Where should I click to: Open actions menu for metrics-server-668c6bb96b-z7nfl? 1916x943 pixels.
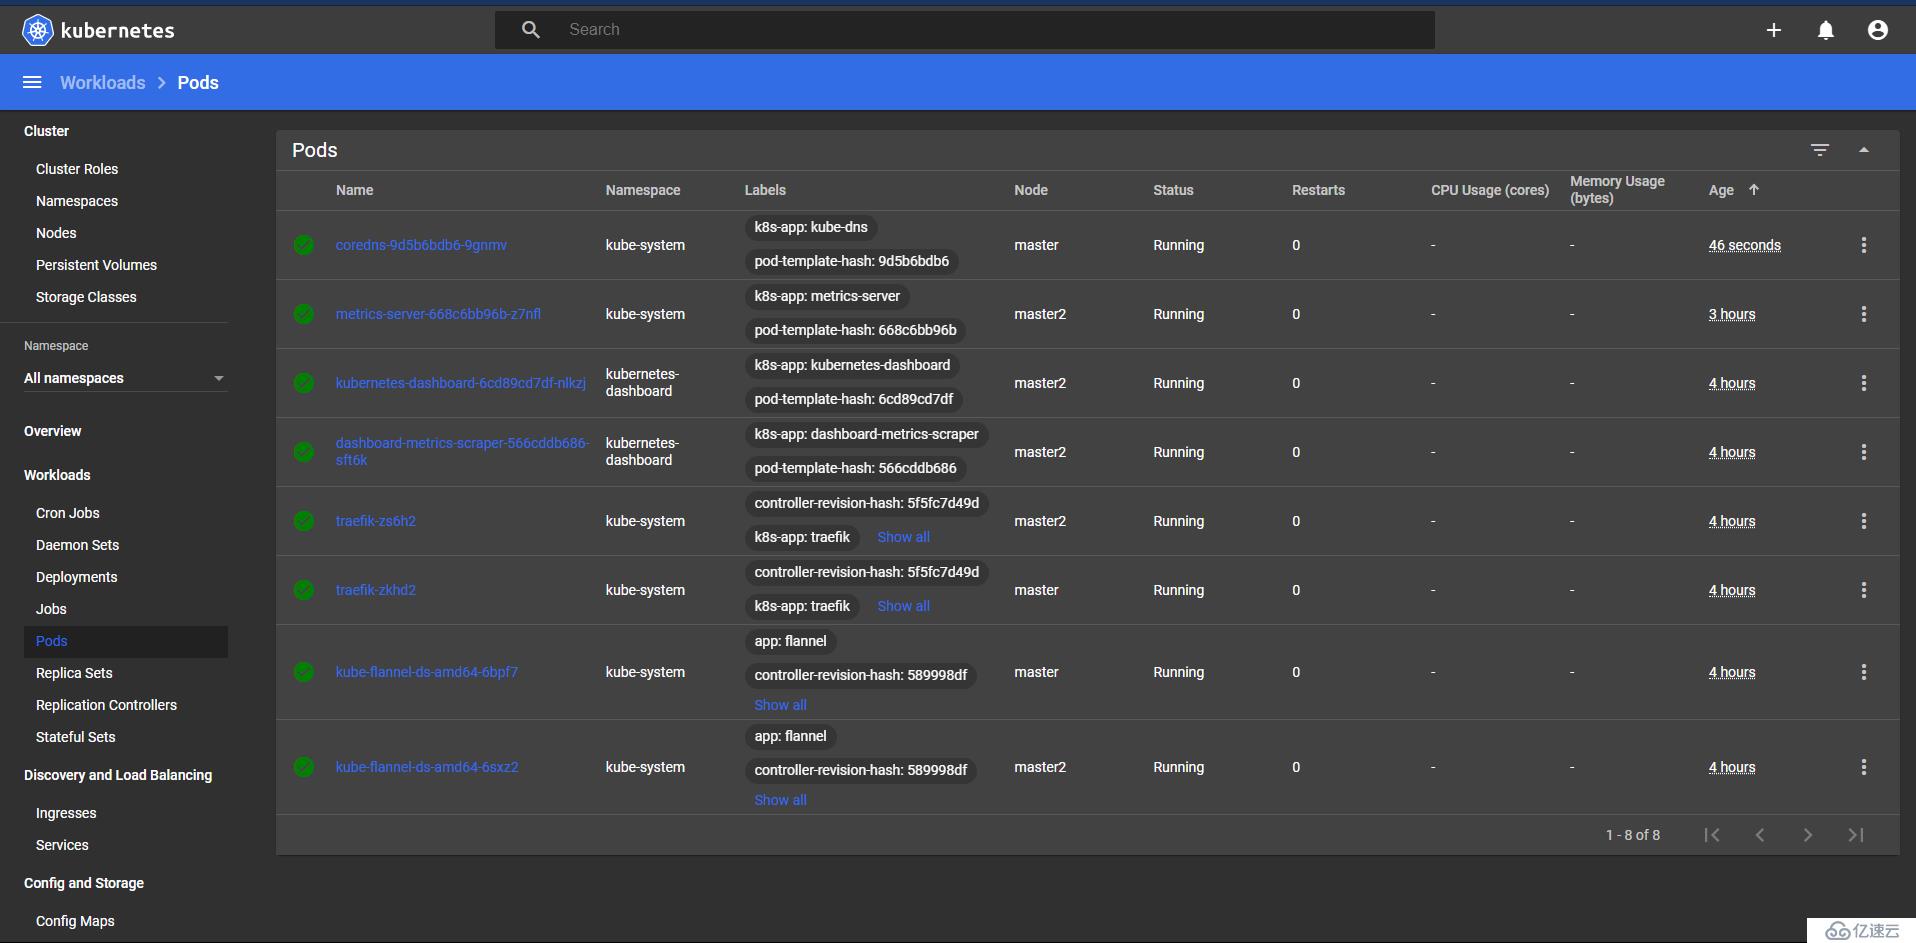(1864, 314)
